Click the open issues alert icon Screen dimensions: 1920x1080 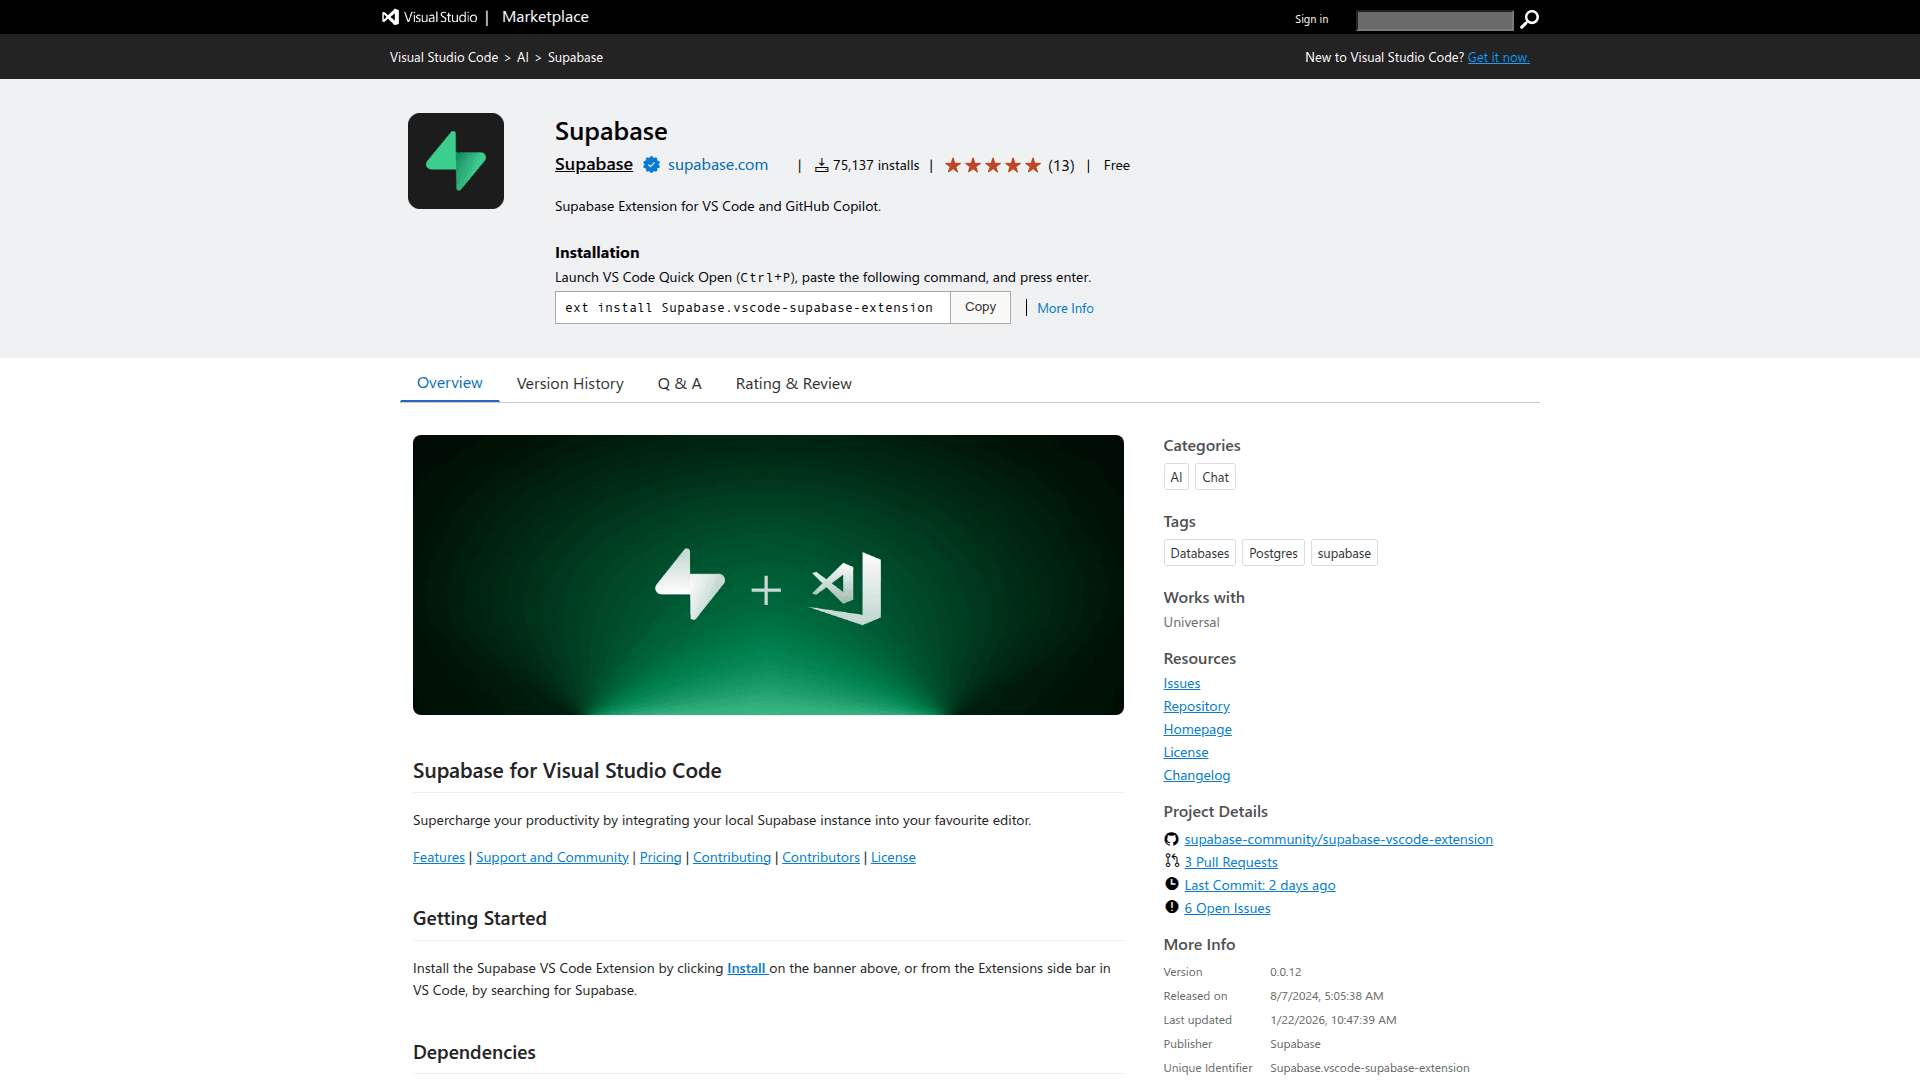[1171, 907]
